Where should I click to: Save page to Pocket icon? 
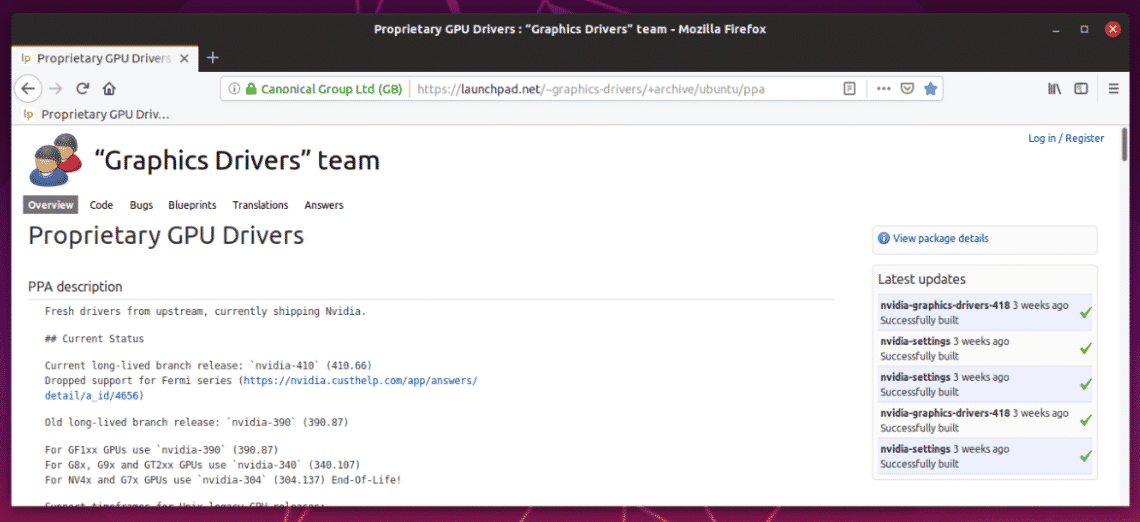[907, 89]
